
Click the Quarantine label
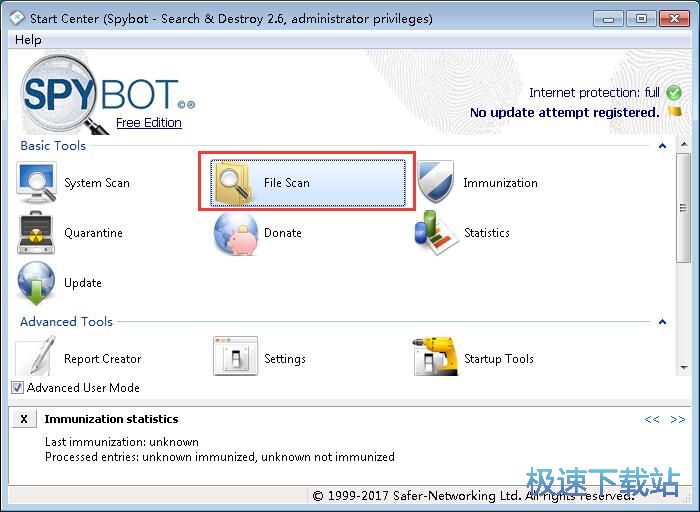point(93,233)
